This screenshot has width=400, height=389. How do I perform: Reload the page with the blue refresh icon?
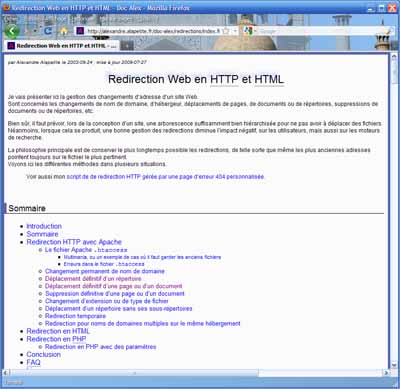(x=48, y=31)
